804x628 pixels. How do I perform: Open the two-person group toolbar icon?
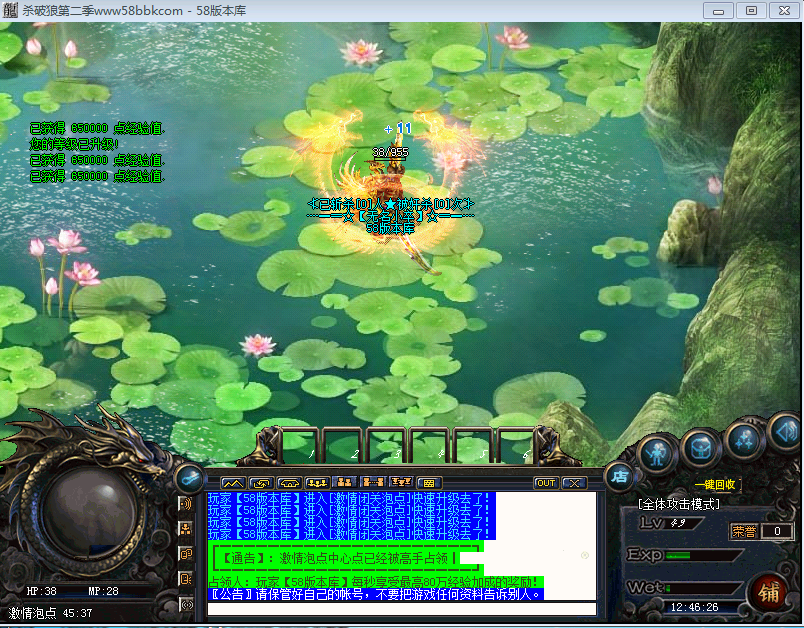(345, 483)
